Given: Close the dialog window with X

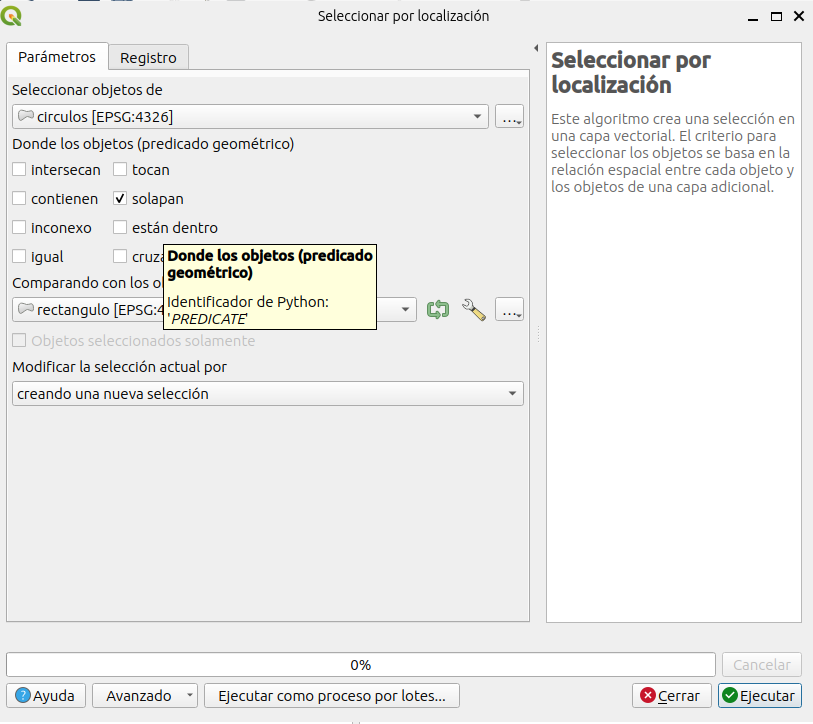Looking at the screenshot, I should point(799,16).
